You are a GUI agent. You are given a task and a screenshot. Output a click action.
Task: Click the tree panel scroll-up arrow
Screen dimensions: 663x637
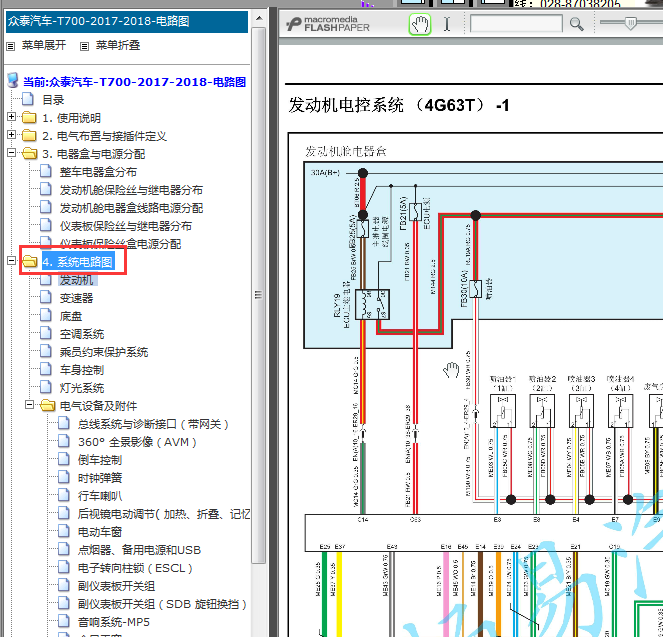259,18
